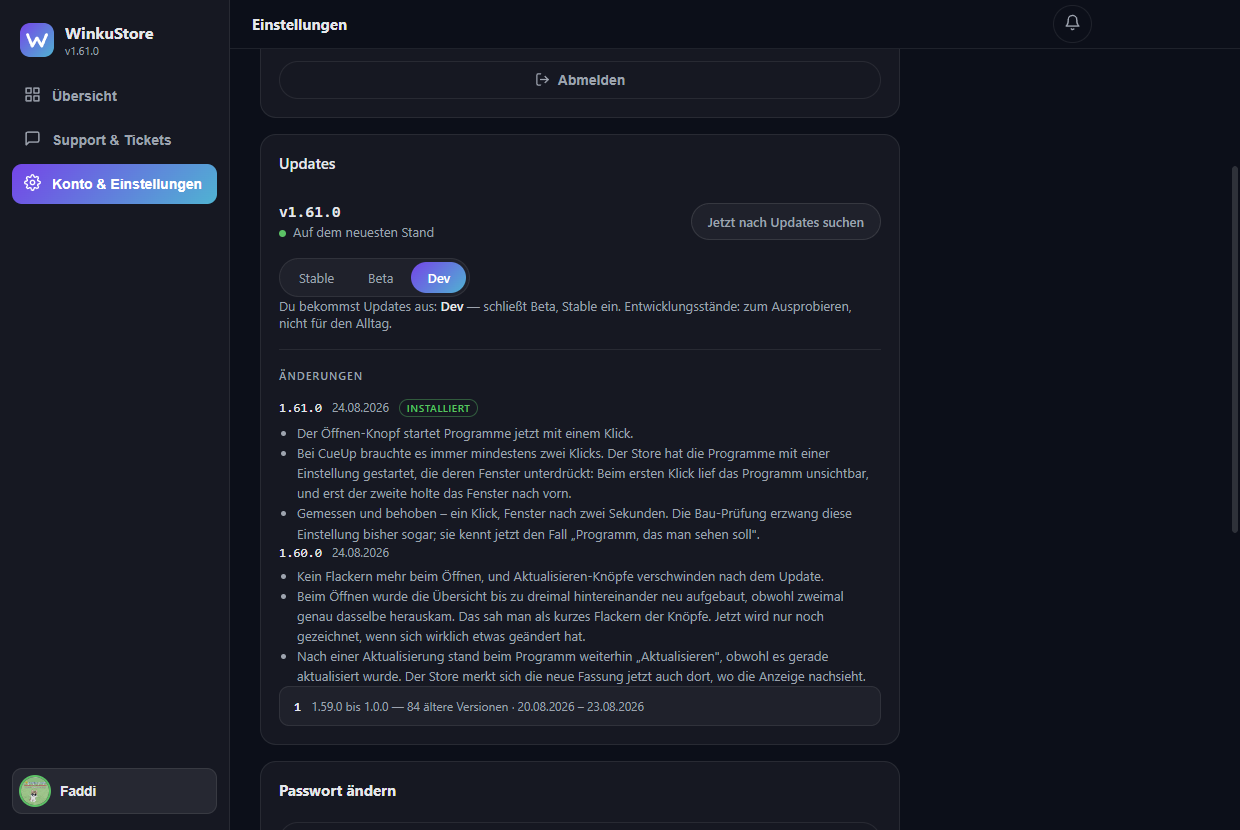Click the WinkuStore logo icon
This screenshot has height=830, width=1240.
click(37, 40)
